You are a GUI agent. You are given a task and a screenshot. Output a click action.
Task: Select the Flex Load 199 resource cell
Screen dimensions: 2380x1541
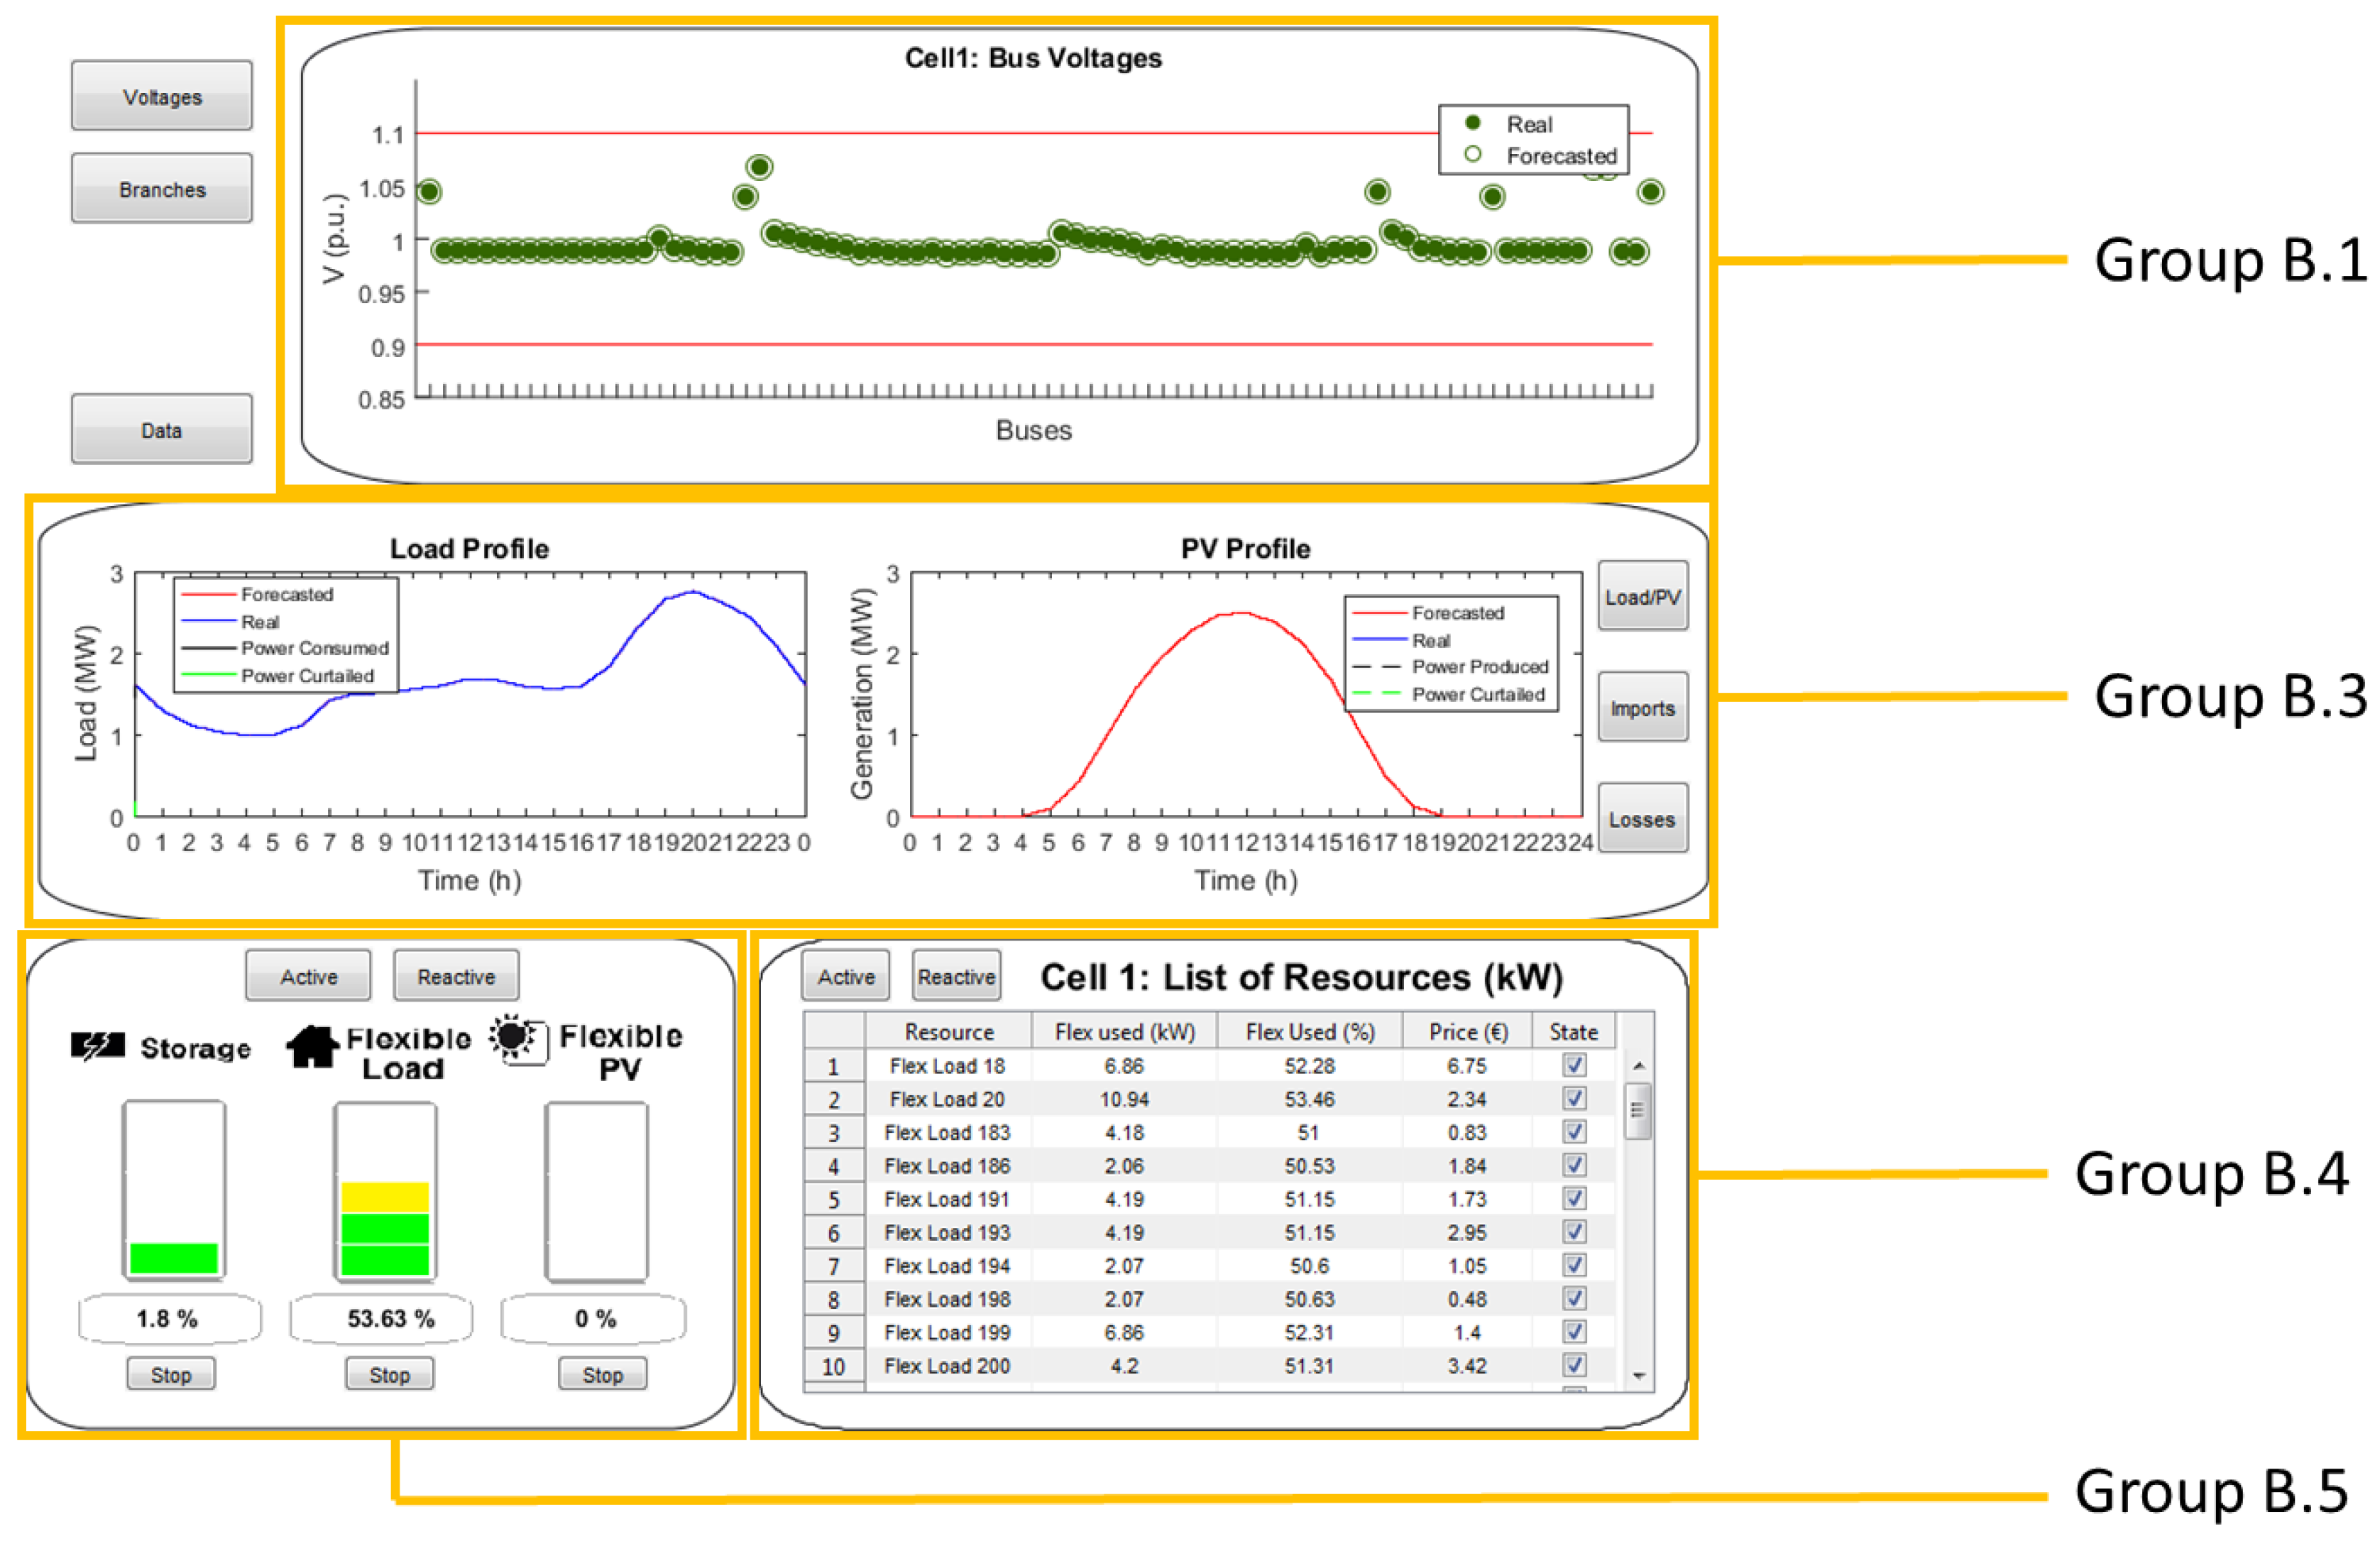coord(948,1332)
